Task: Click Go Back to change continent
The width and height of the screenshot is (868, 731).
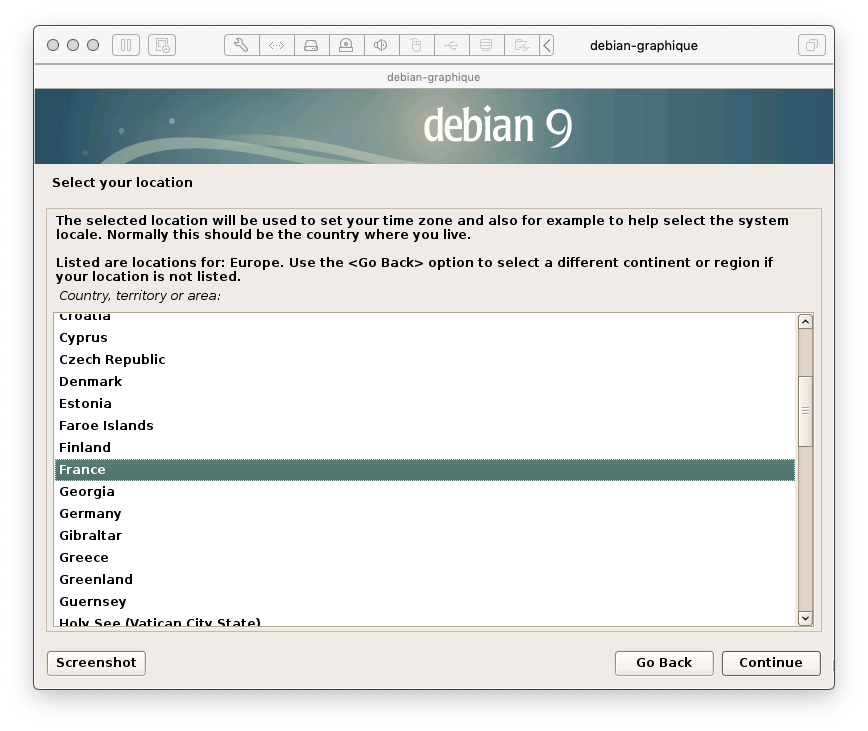Action: [664, 663]
